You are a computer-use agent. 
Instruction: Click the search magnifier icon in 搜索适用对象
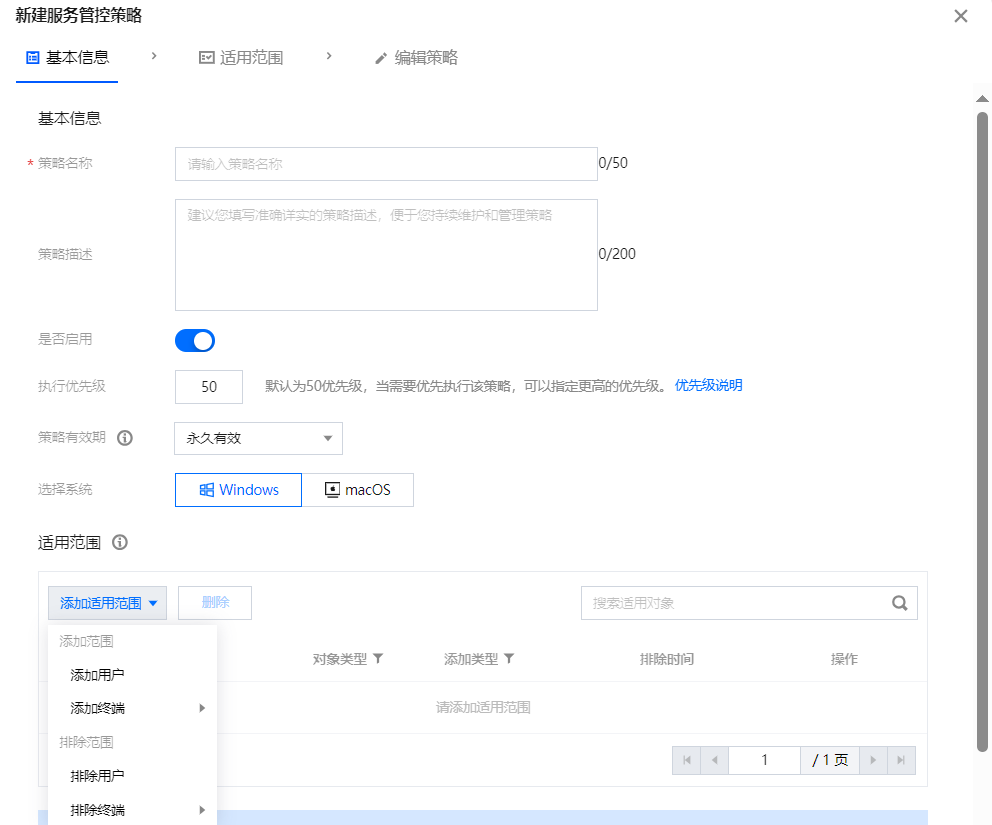click(x=899, y=603)
